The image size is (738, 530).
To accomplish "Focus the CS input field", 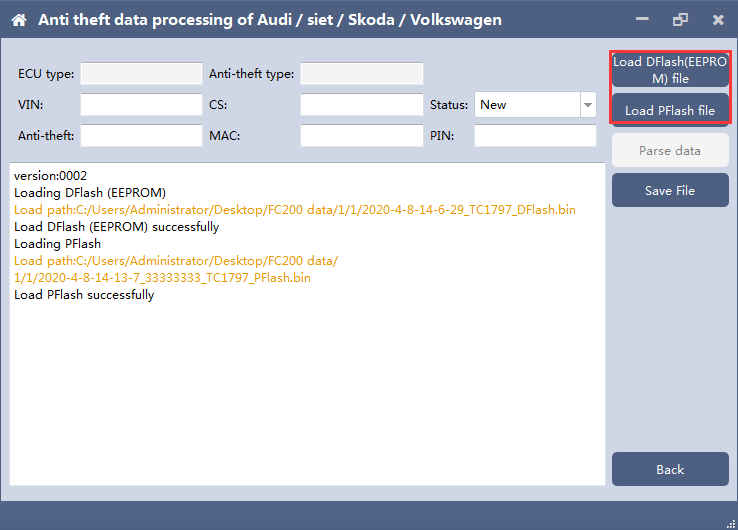I will [362, 104].
